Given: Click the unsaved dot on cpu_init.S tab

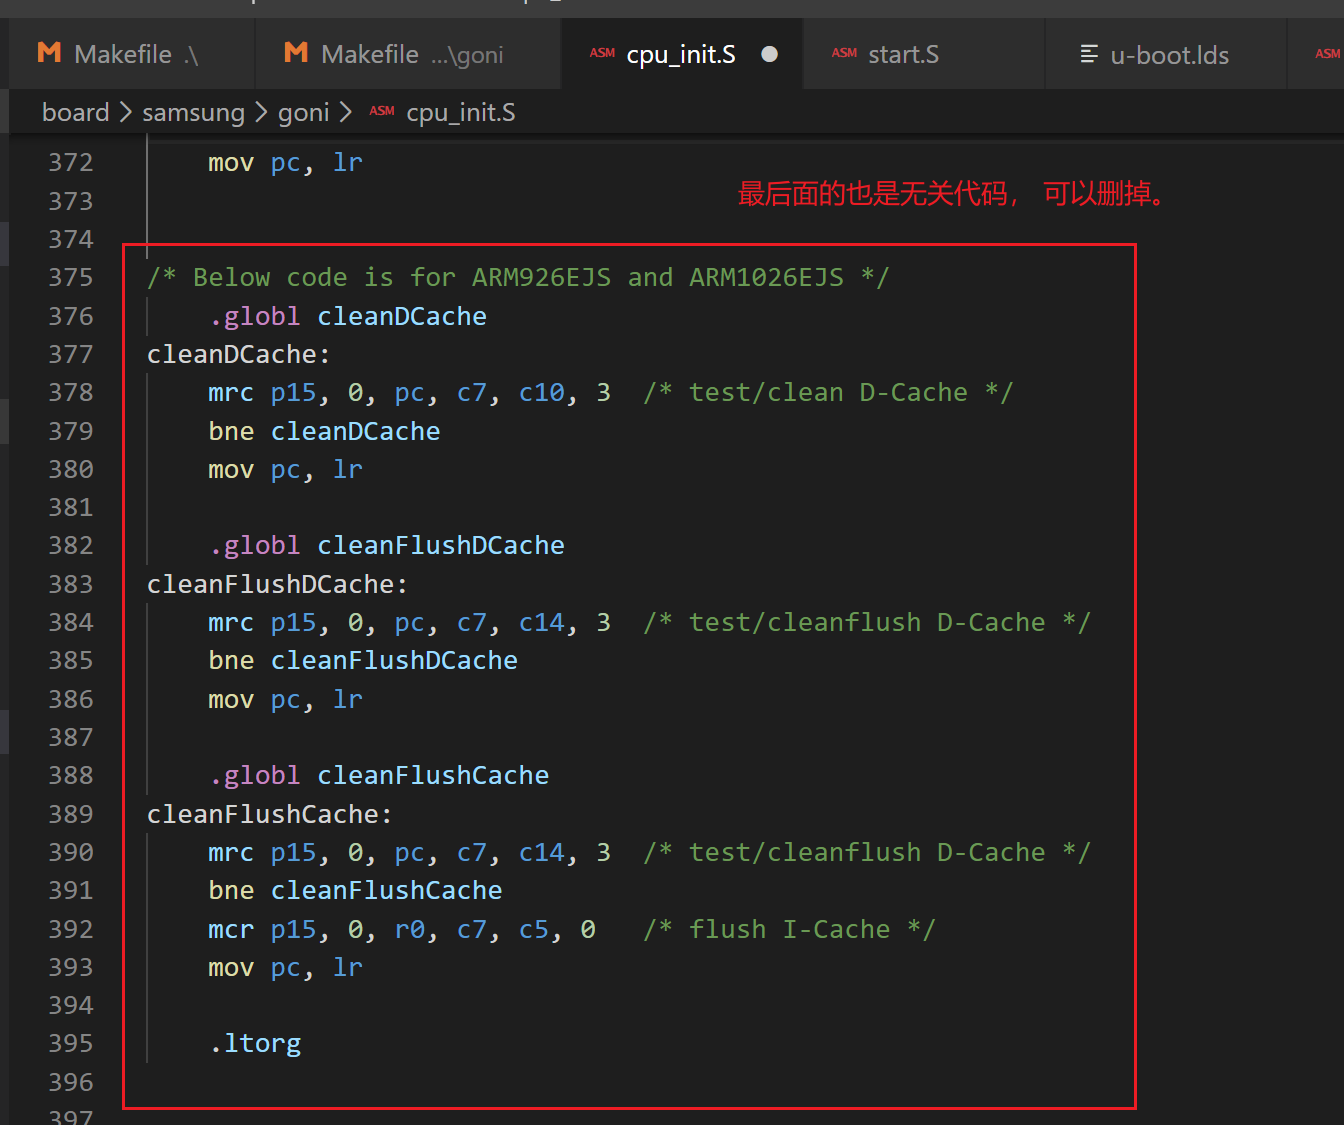Looking at the screenshot, I should click(x=769, y=54).
